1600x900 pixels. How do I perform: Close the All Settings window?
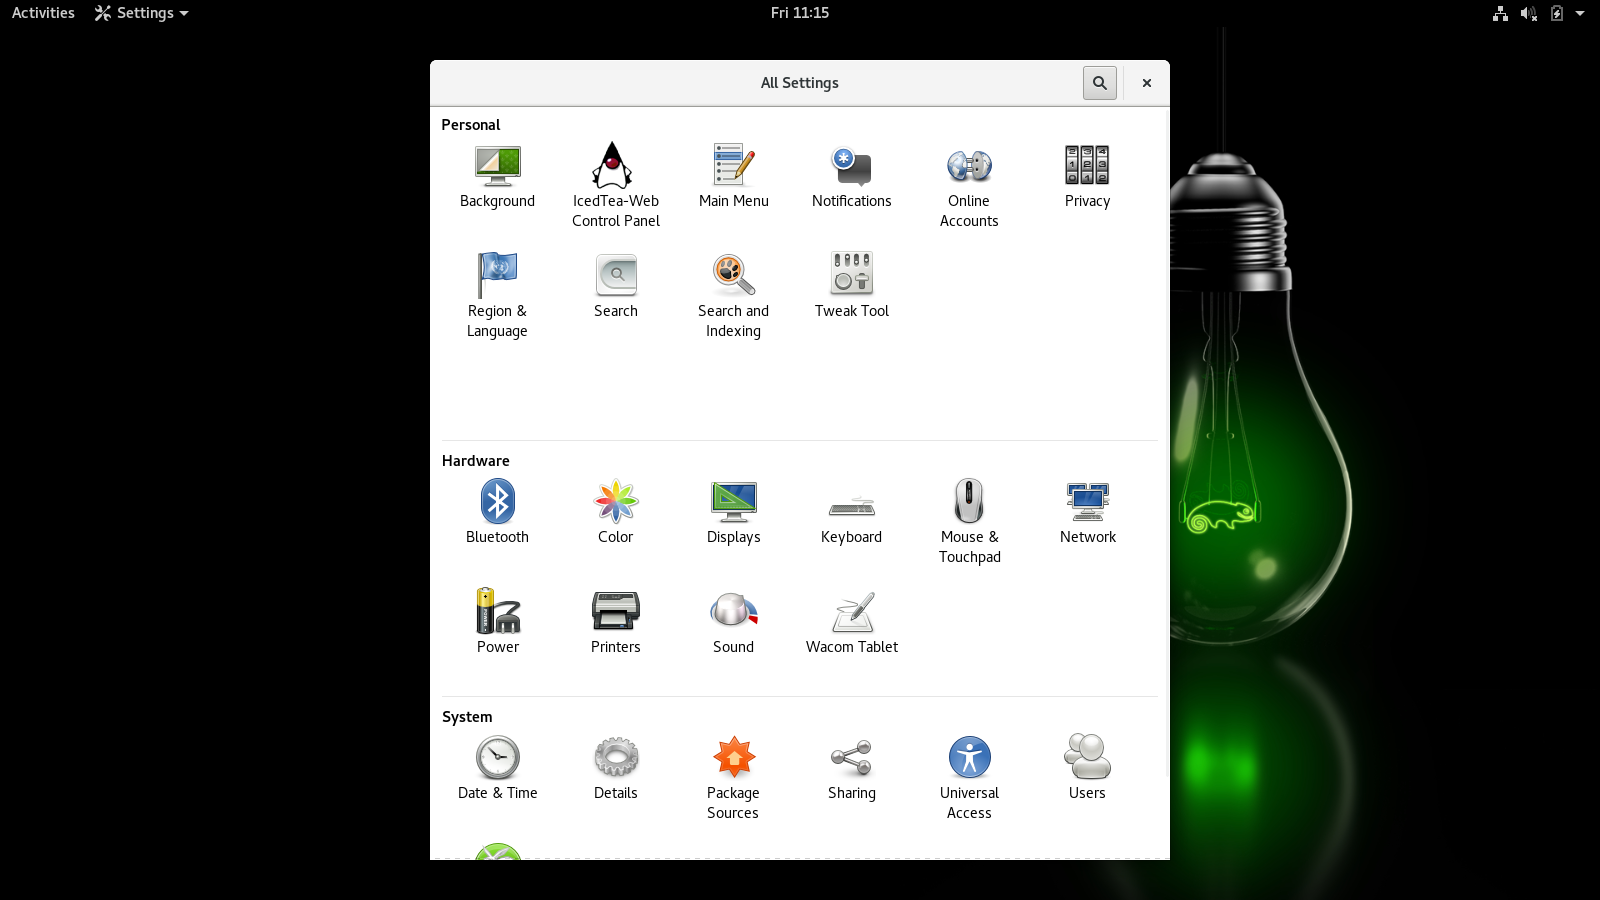1147,83
